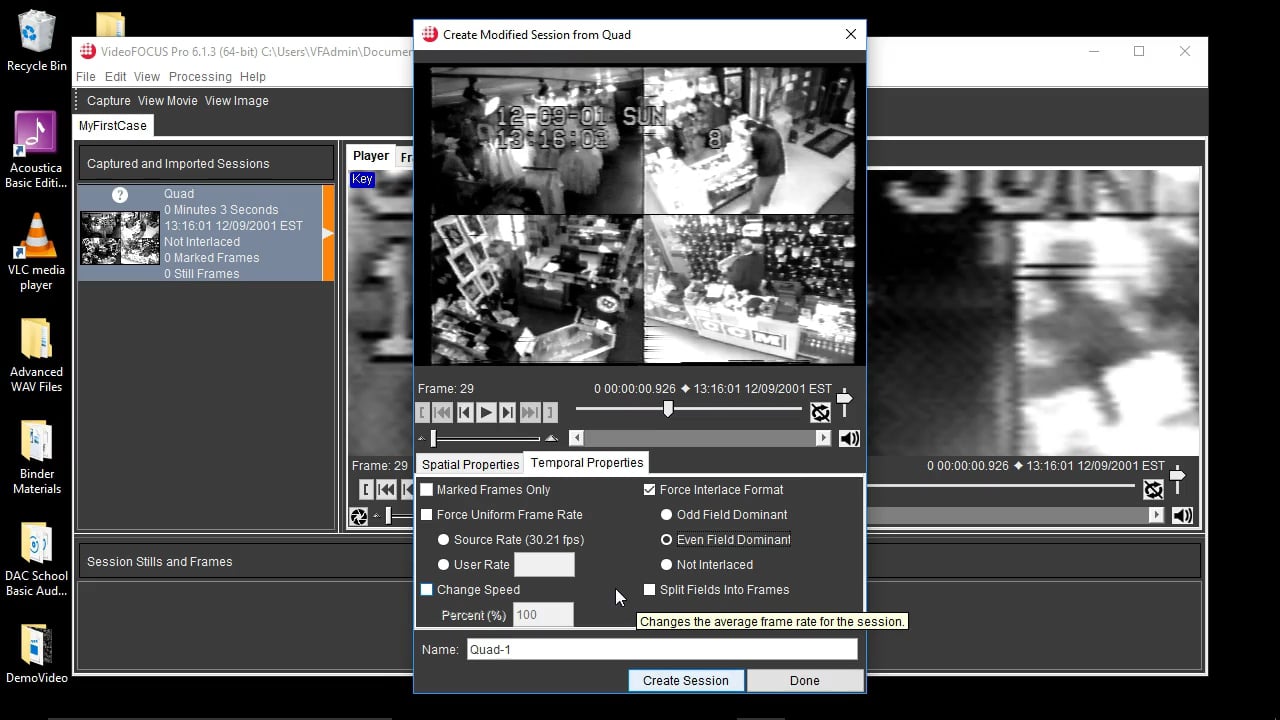Open VLC media player desktop shortcut
This screenshot has height=720, width=1280.
tap(36, 251)
